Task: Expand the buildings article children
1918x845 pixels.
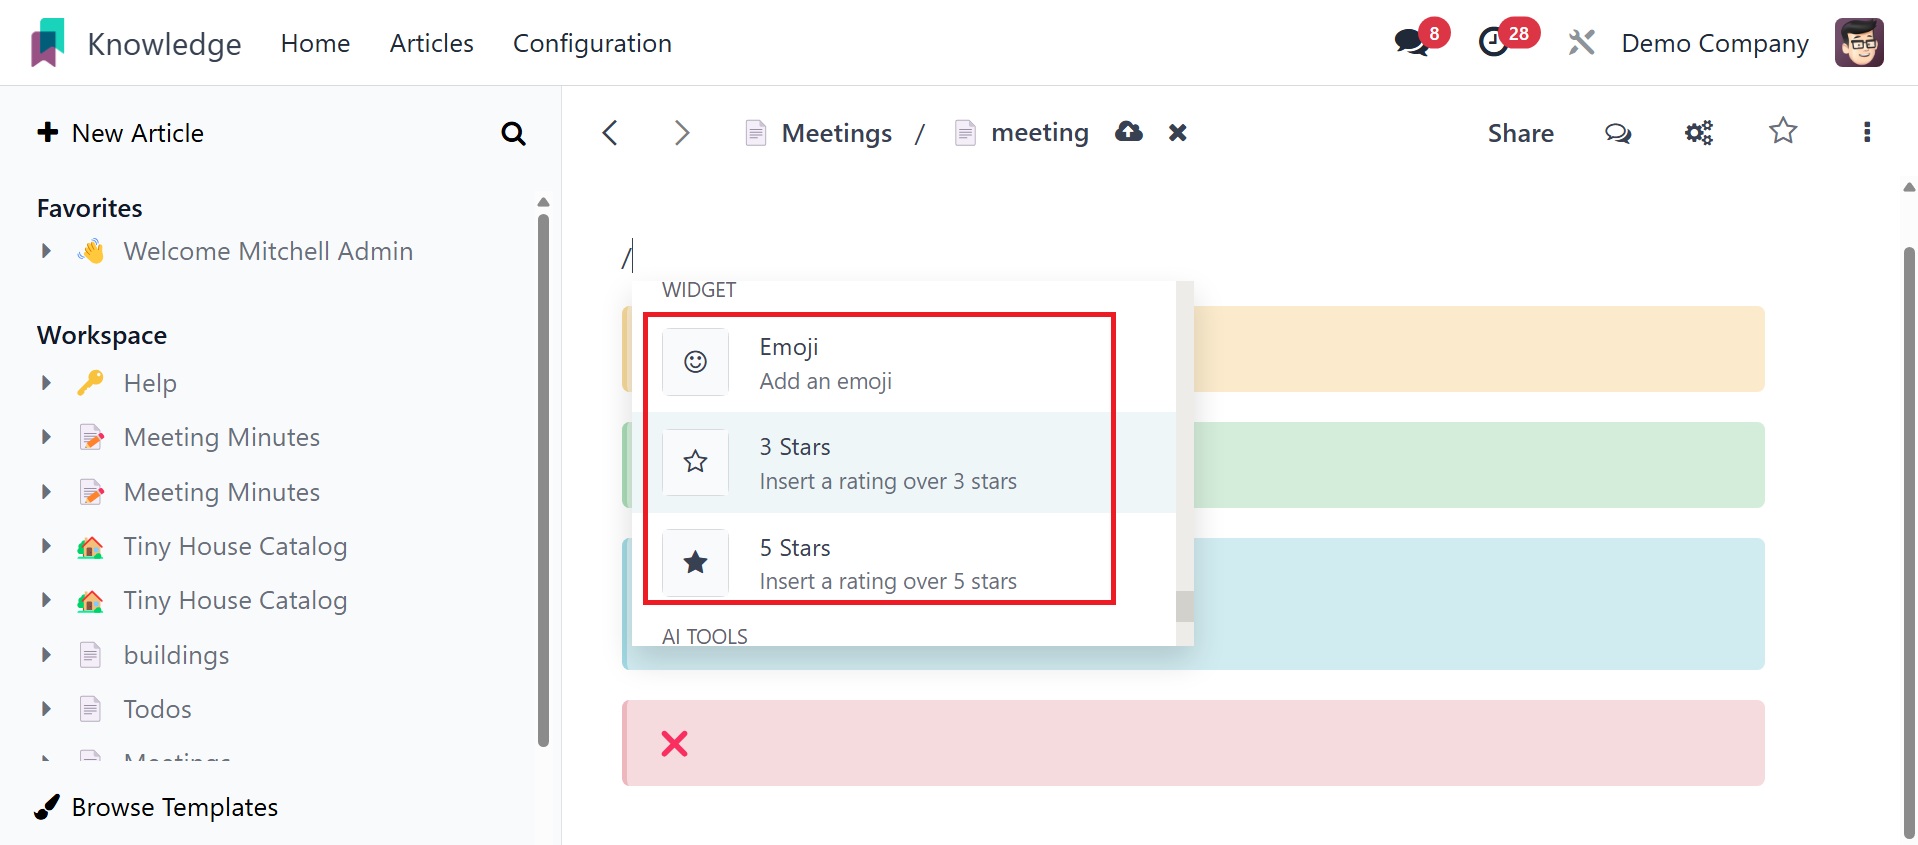Action: (46, 655)
